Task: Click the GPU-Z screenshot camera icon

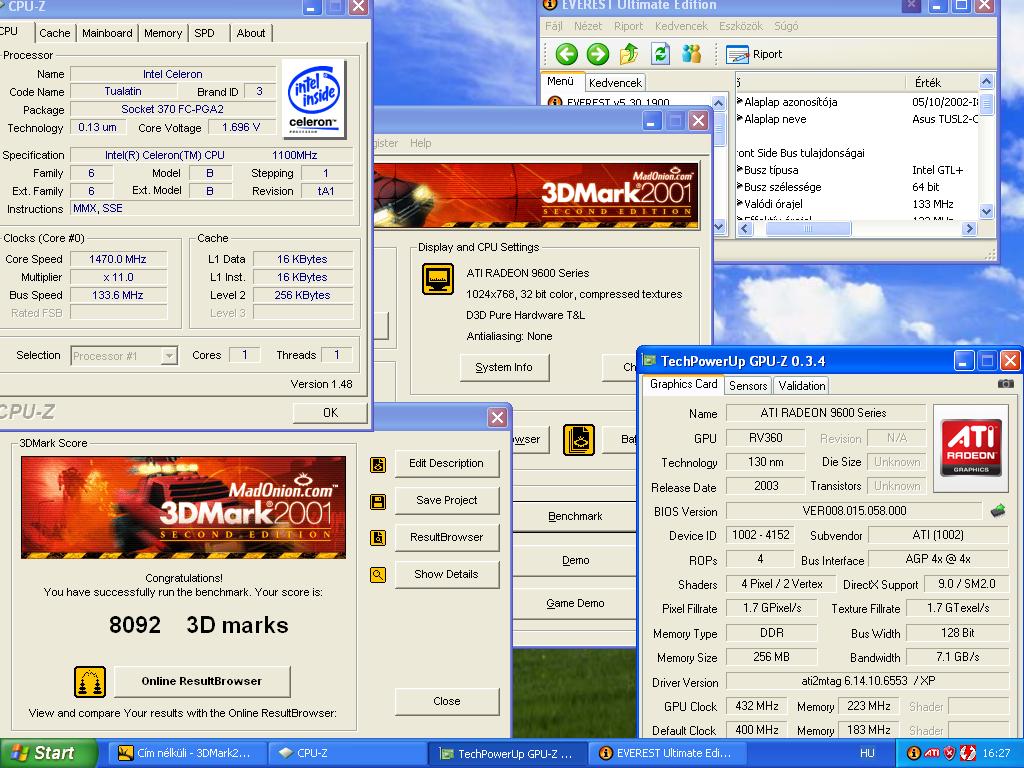Action: [x=1006, y=384]
